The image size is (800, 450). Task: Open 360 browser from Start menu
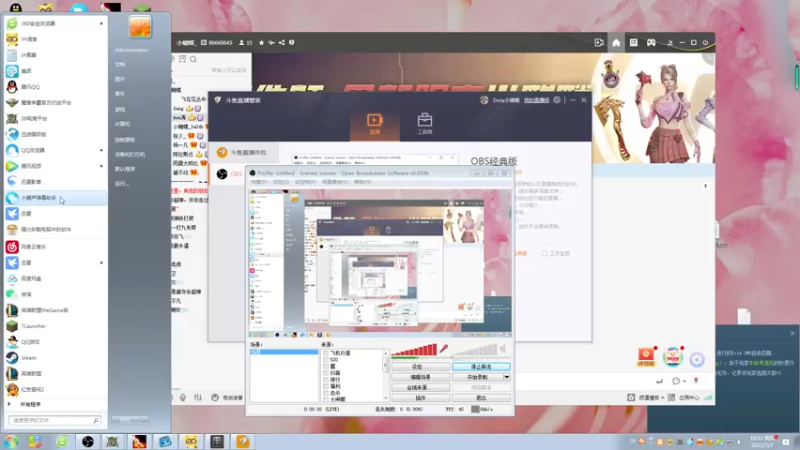[x=55, y=23]
